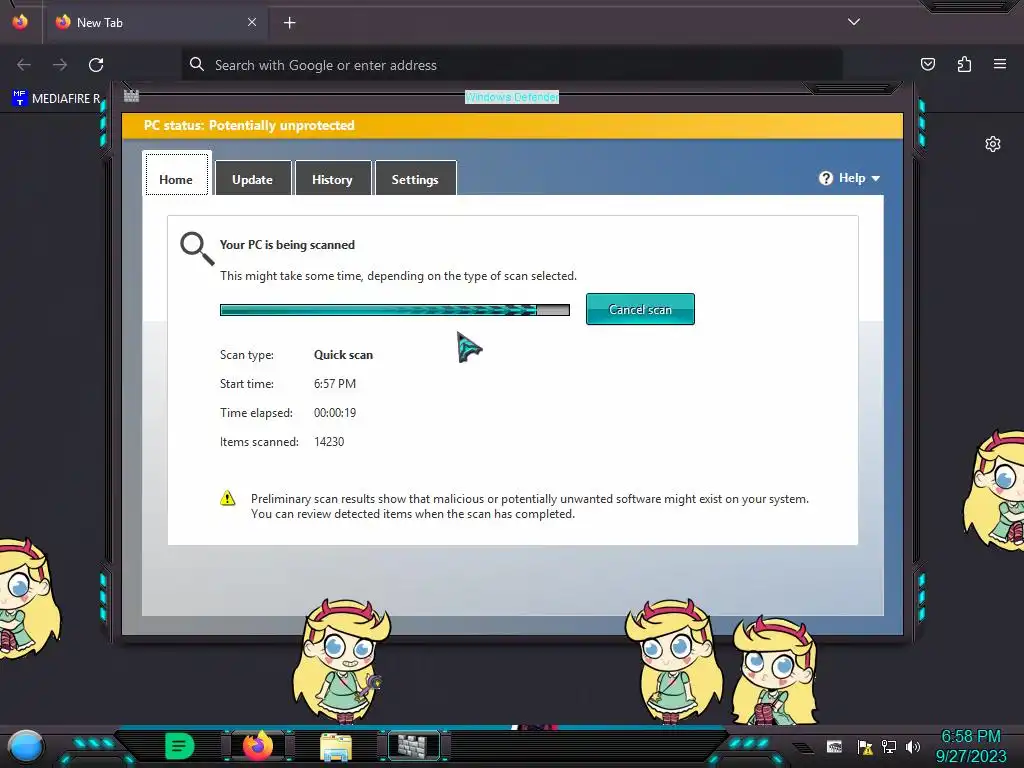Viewport: 1024px width, 768px height.
Task: Close the New Tab tab
Action: [x=252, y=22]
